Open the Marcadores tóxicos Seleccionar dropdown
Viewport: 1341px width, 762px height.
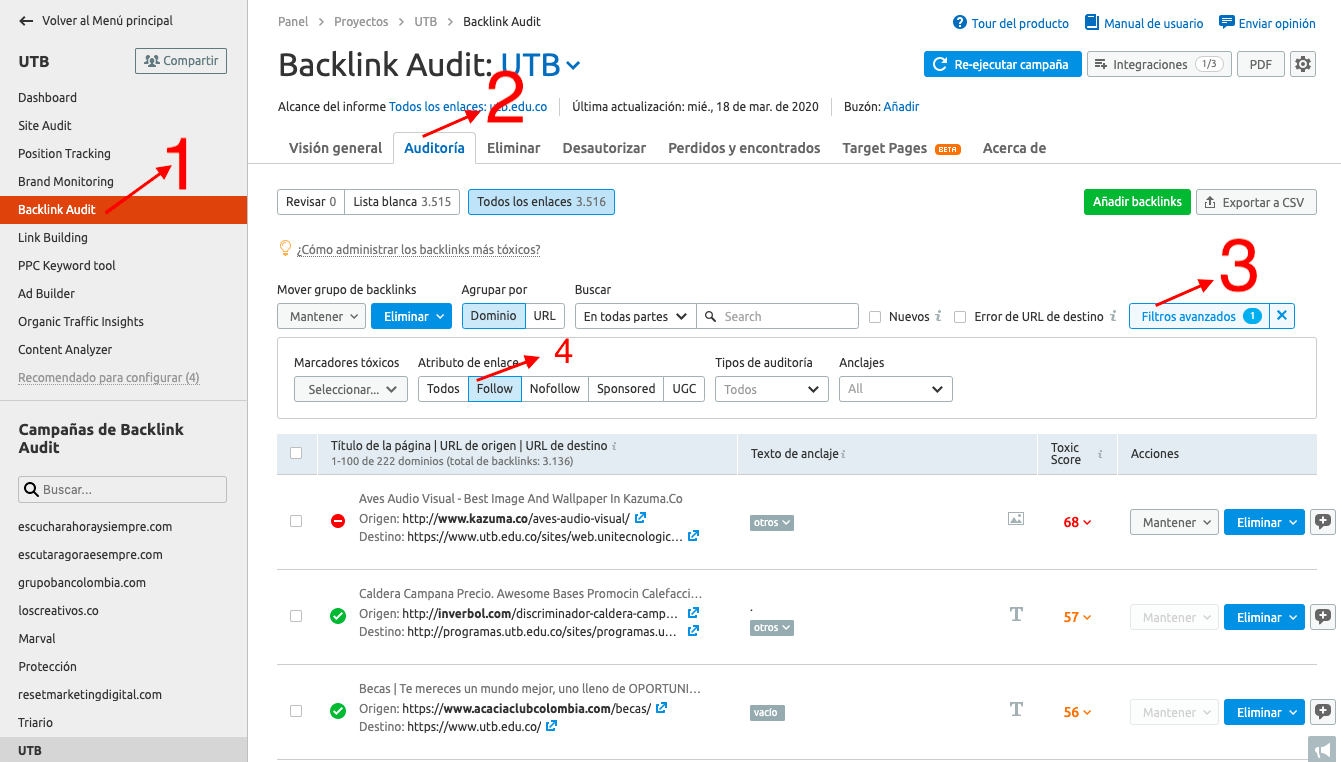point(350,389)
